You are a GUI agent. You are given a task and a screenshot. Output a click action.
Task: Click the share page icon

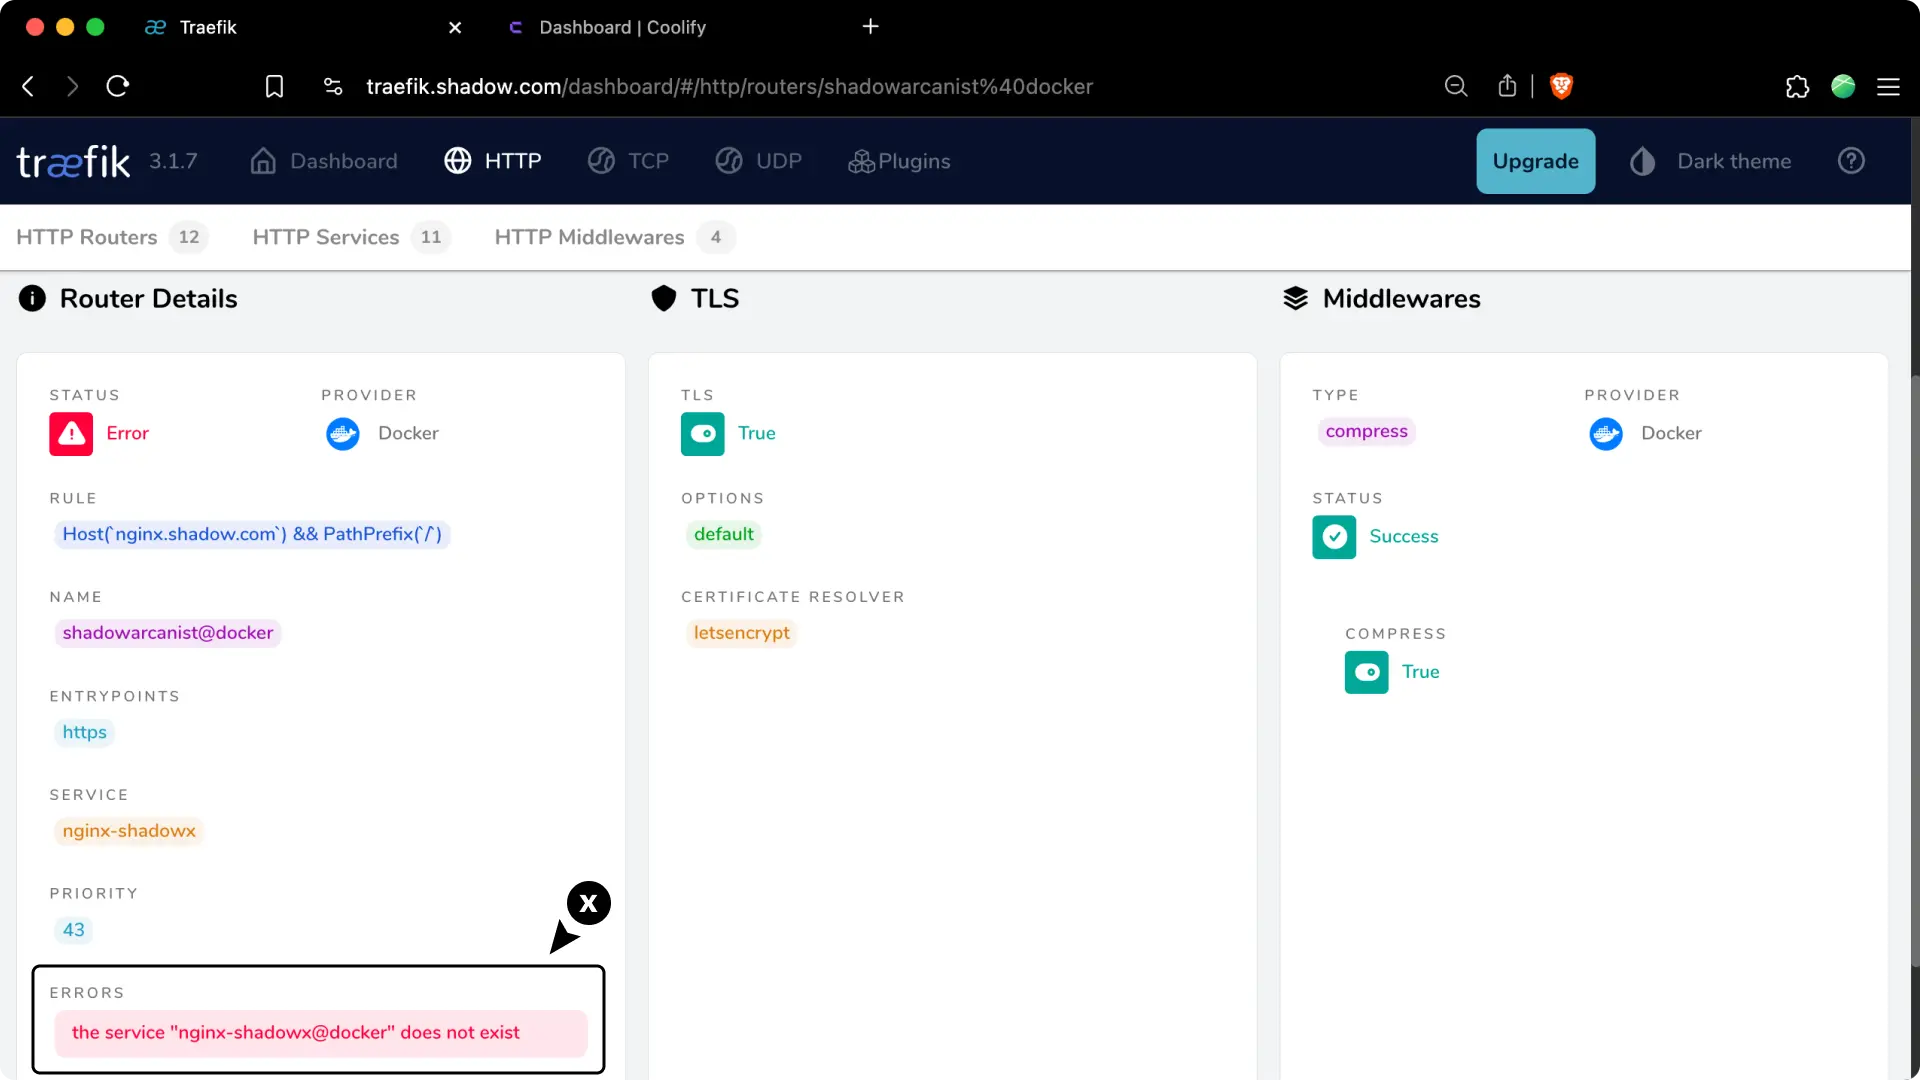coord(1507,86)
